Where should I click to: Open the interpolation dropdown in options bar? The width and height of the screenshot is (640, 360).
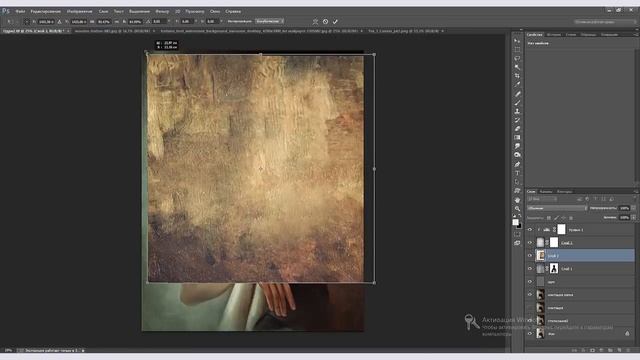(270, 21)
